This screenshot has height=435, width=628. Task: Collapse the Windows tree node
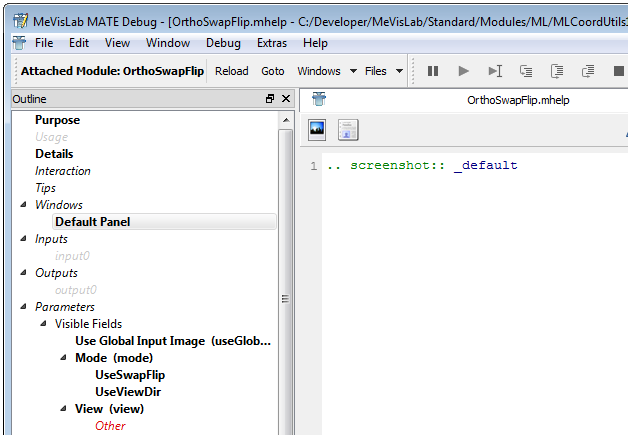pyautogui.click(x=24, y=205)
